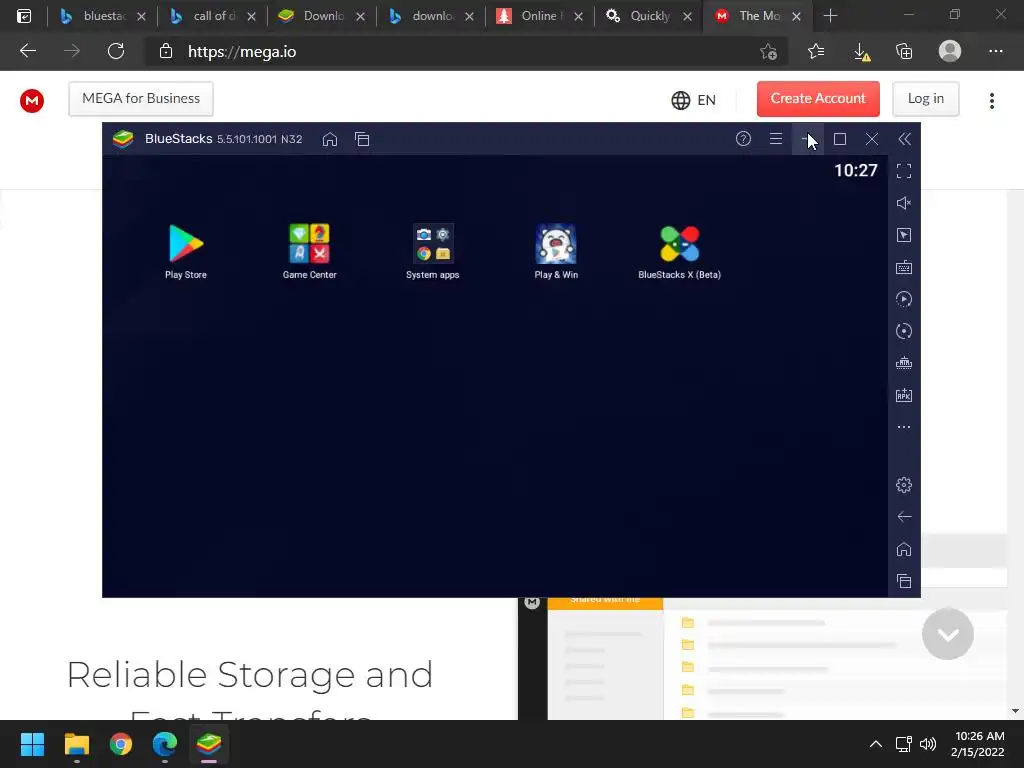
Task: Open the taskbar clock showing 10:26 AM
Action: pos(978,744)
